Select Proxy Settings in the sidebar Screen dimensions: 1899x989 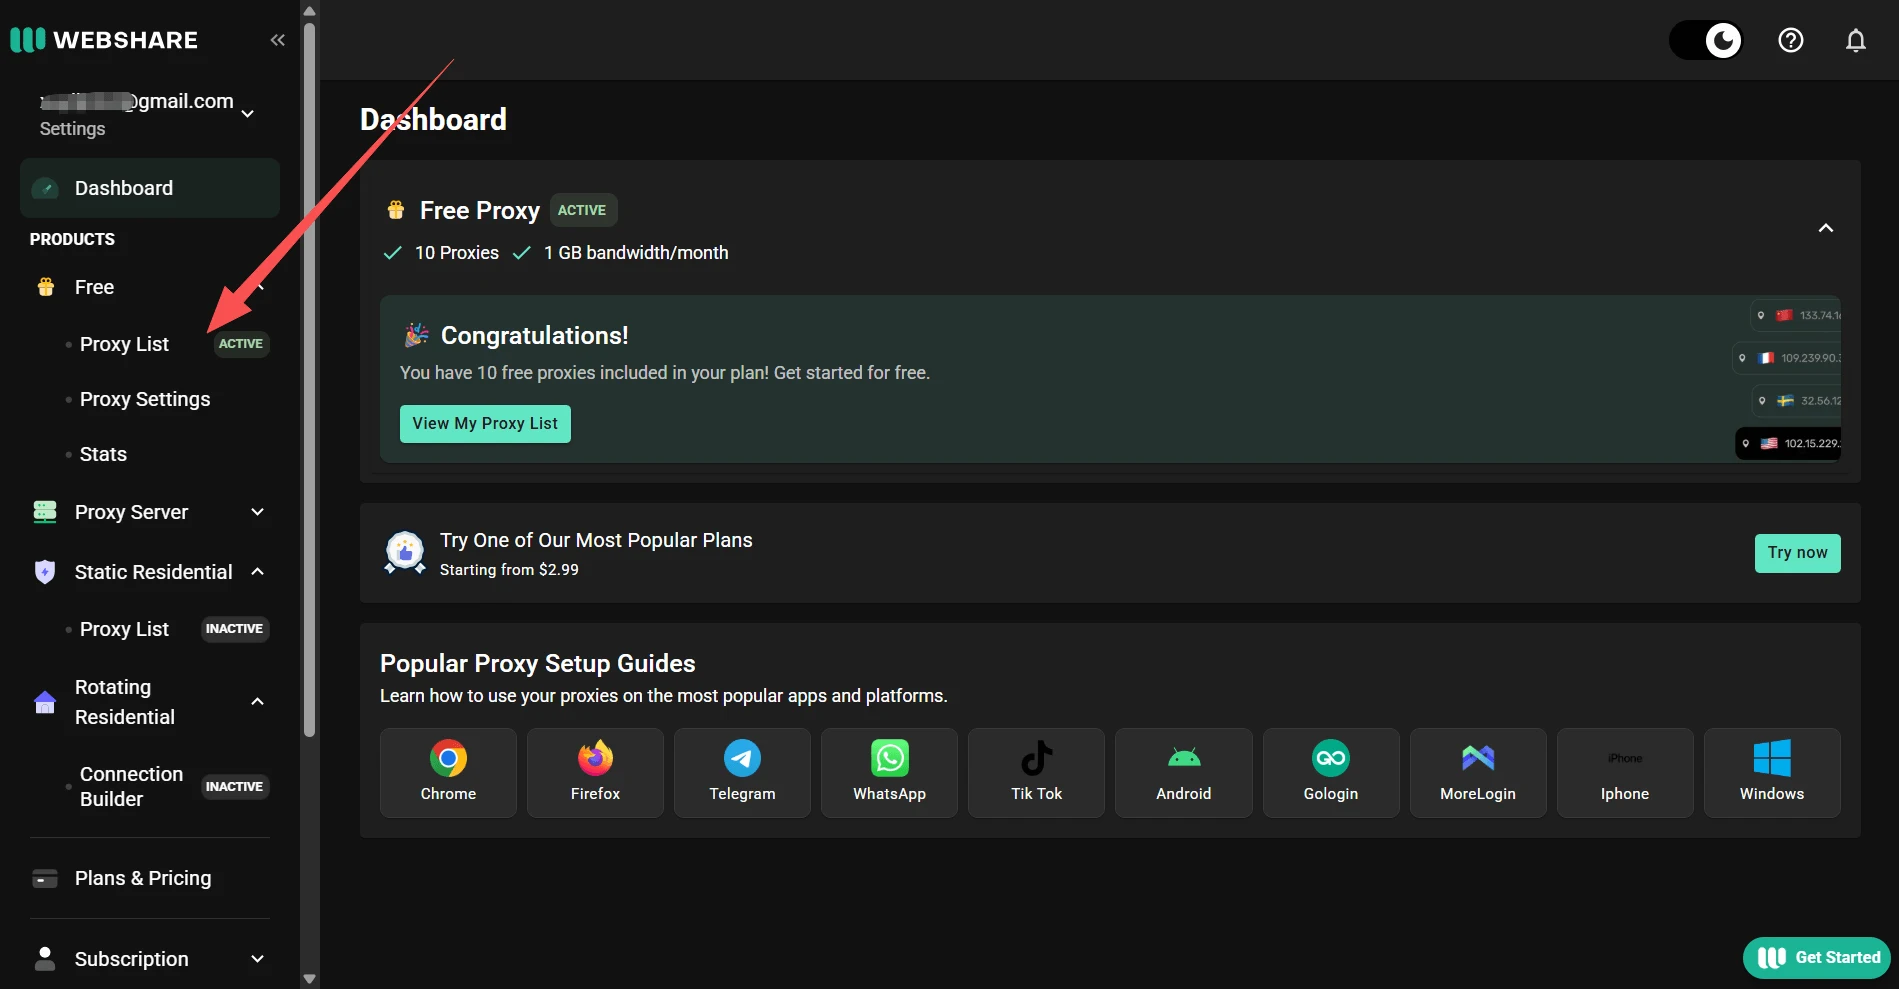(145, 399)
